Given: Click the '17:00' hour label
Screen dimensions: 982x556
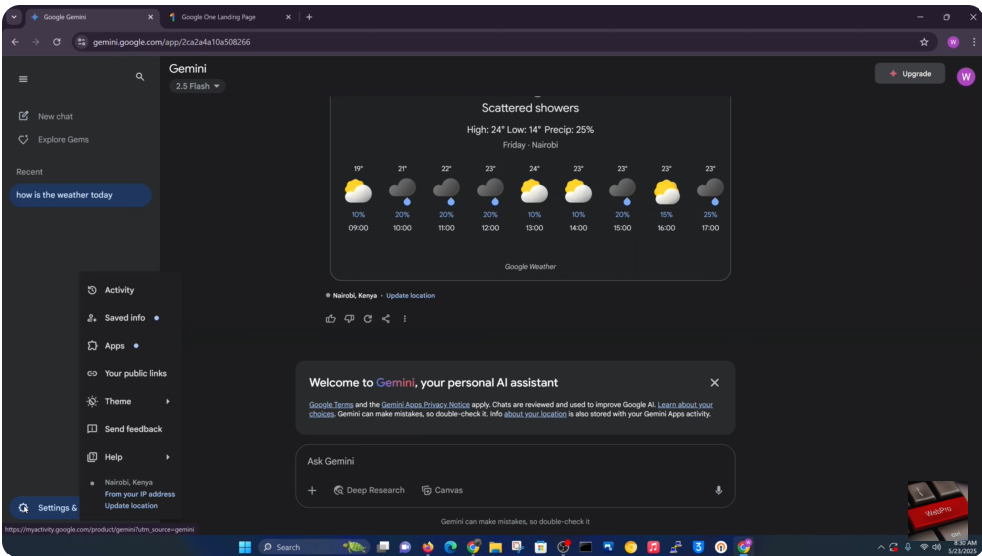Looking at the screenshot, I should coord(710,228).
